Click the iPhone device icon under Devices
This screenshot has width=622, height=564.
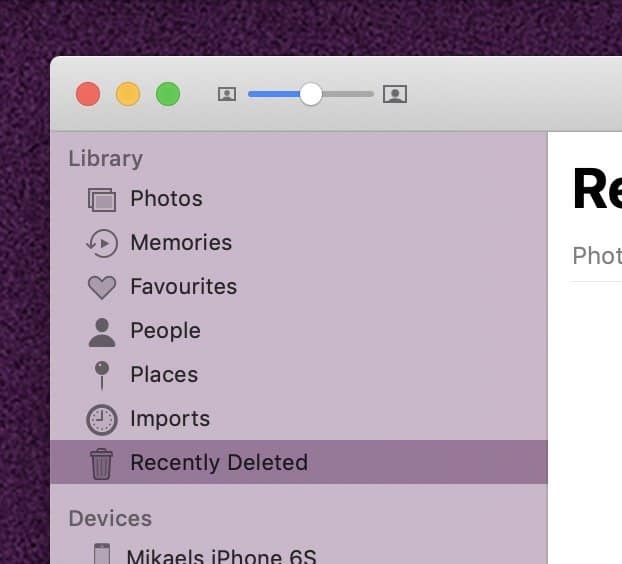click(x=102, y=554)
